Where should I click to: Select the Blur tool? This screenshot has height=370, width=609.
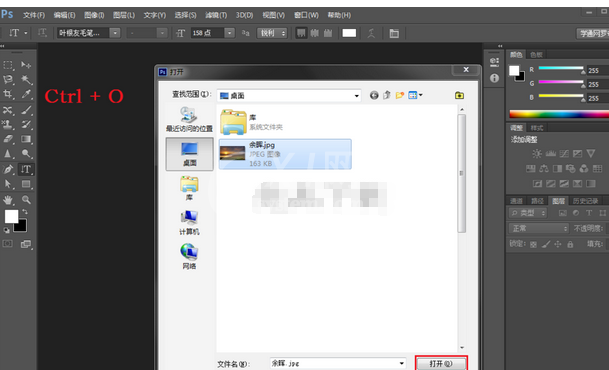(8, 154)
